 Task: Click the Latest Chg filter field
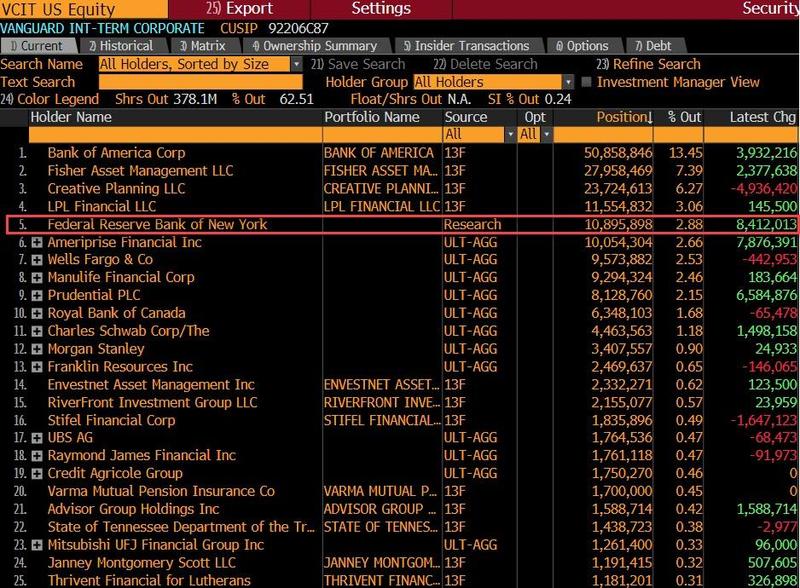(x=752, y=135)
